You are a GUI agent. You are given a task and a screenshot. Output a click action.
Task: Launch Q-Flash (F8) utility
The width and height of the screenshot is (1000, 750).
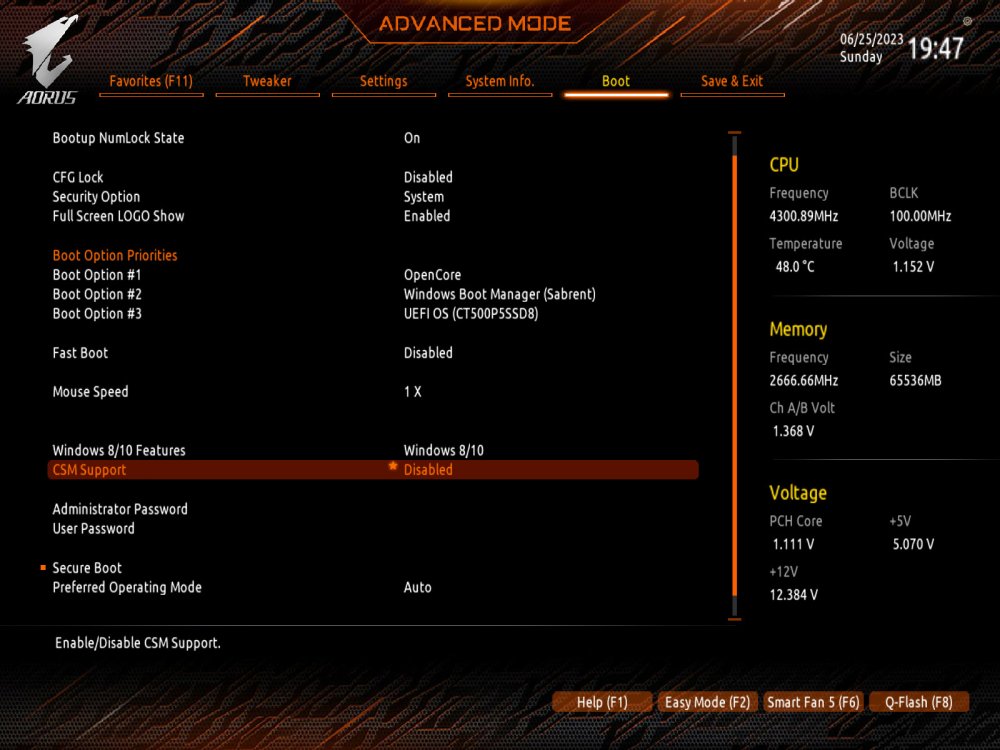point(918,702)
